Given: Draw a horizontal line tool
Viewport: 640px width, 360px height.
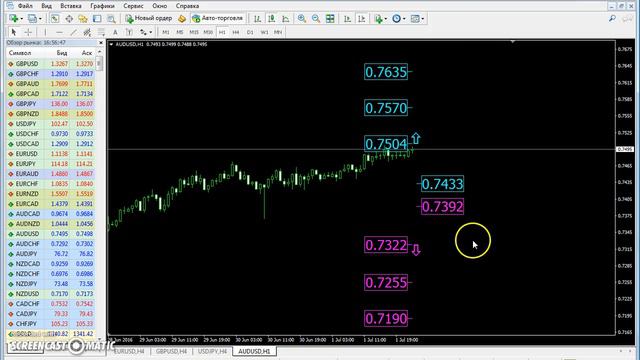Looking at the screenshot, I should (59, 32).
